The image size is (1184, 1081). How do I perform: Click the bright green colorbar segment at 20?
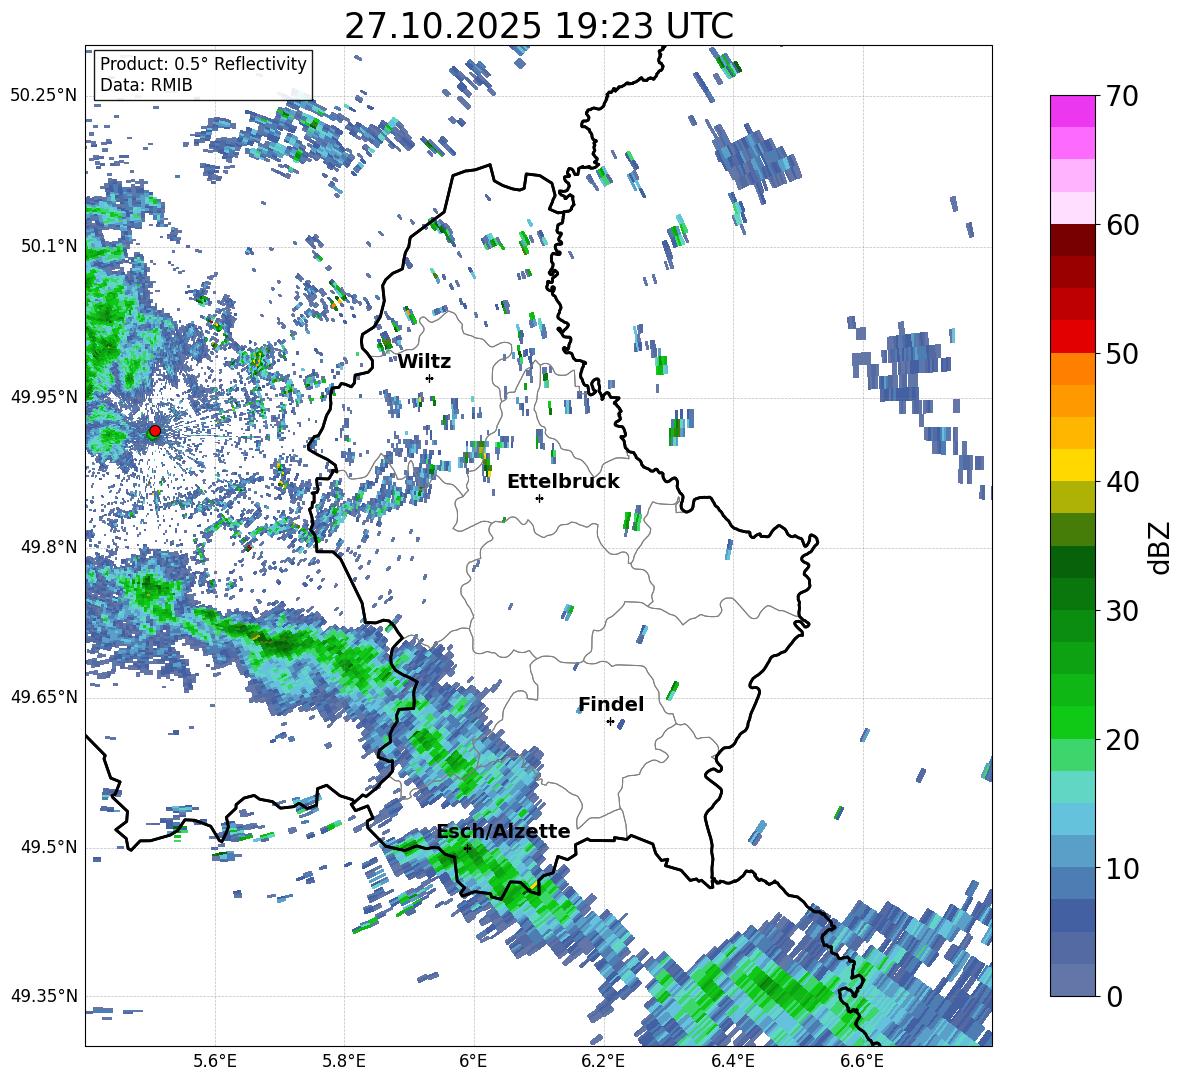pyautogui.click(x=1072, y=722)
